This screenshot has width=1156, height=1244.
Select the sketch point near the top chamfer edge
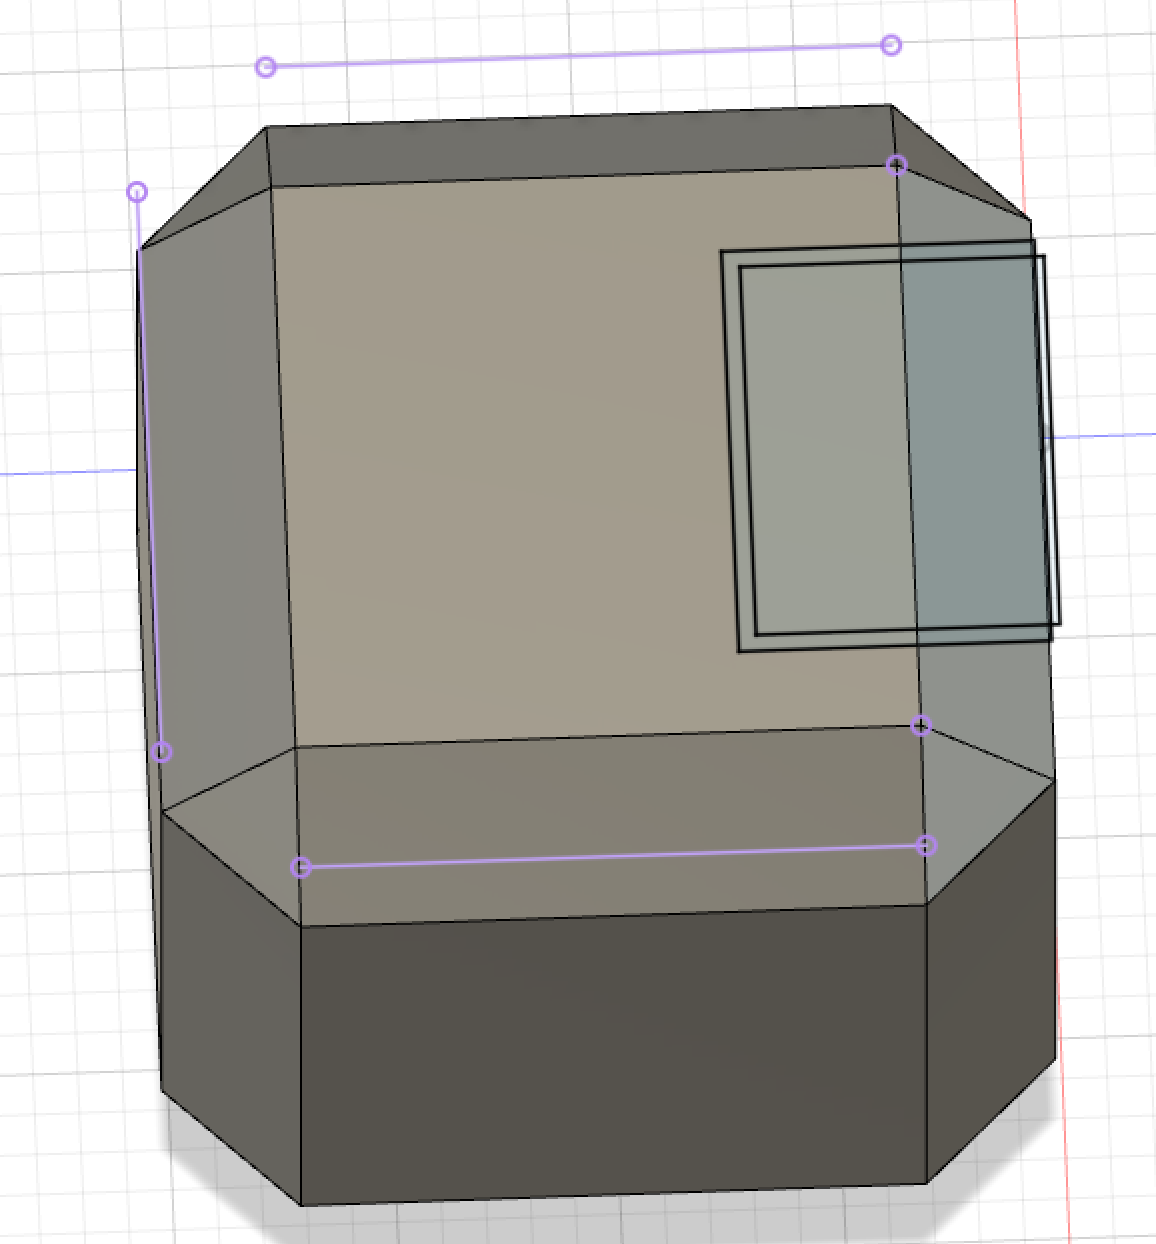[x=896, y=167]
